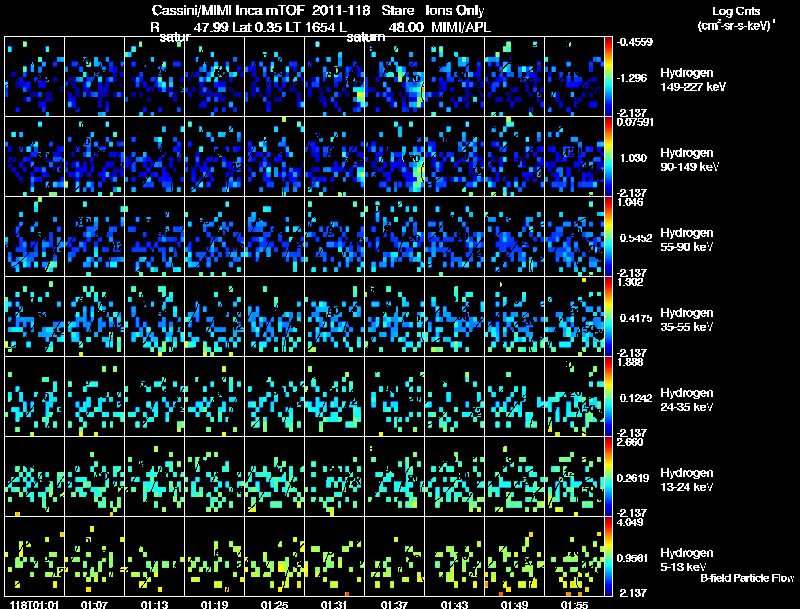Click the colorbar beside Hydrogen 35-55 keV
This screenshot has height=609, width=800.
[x=608, y=317]
